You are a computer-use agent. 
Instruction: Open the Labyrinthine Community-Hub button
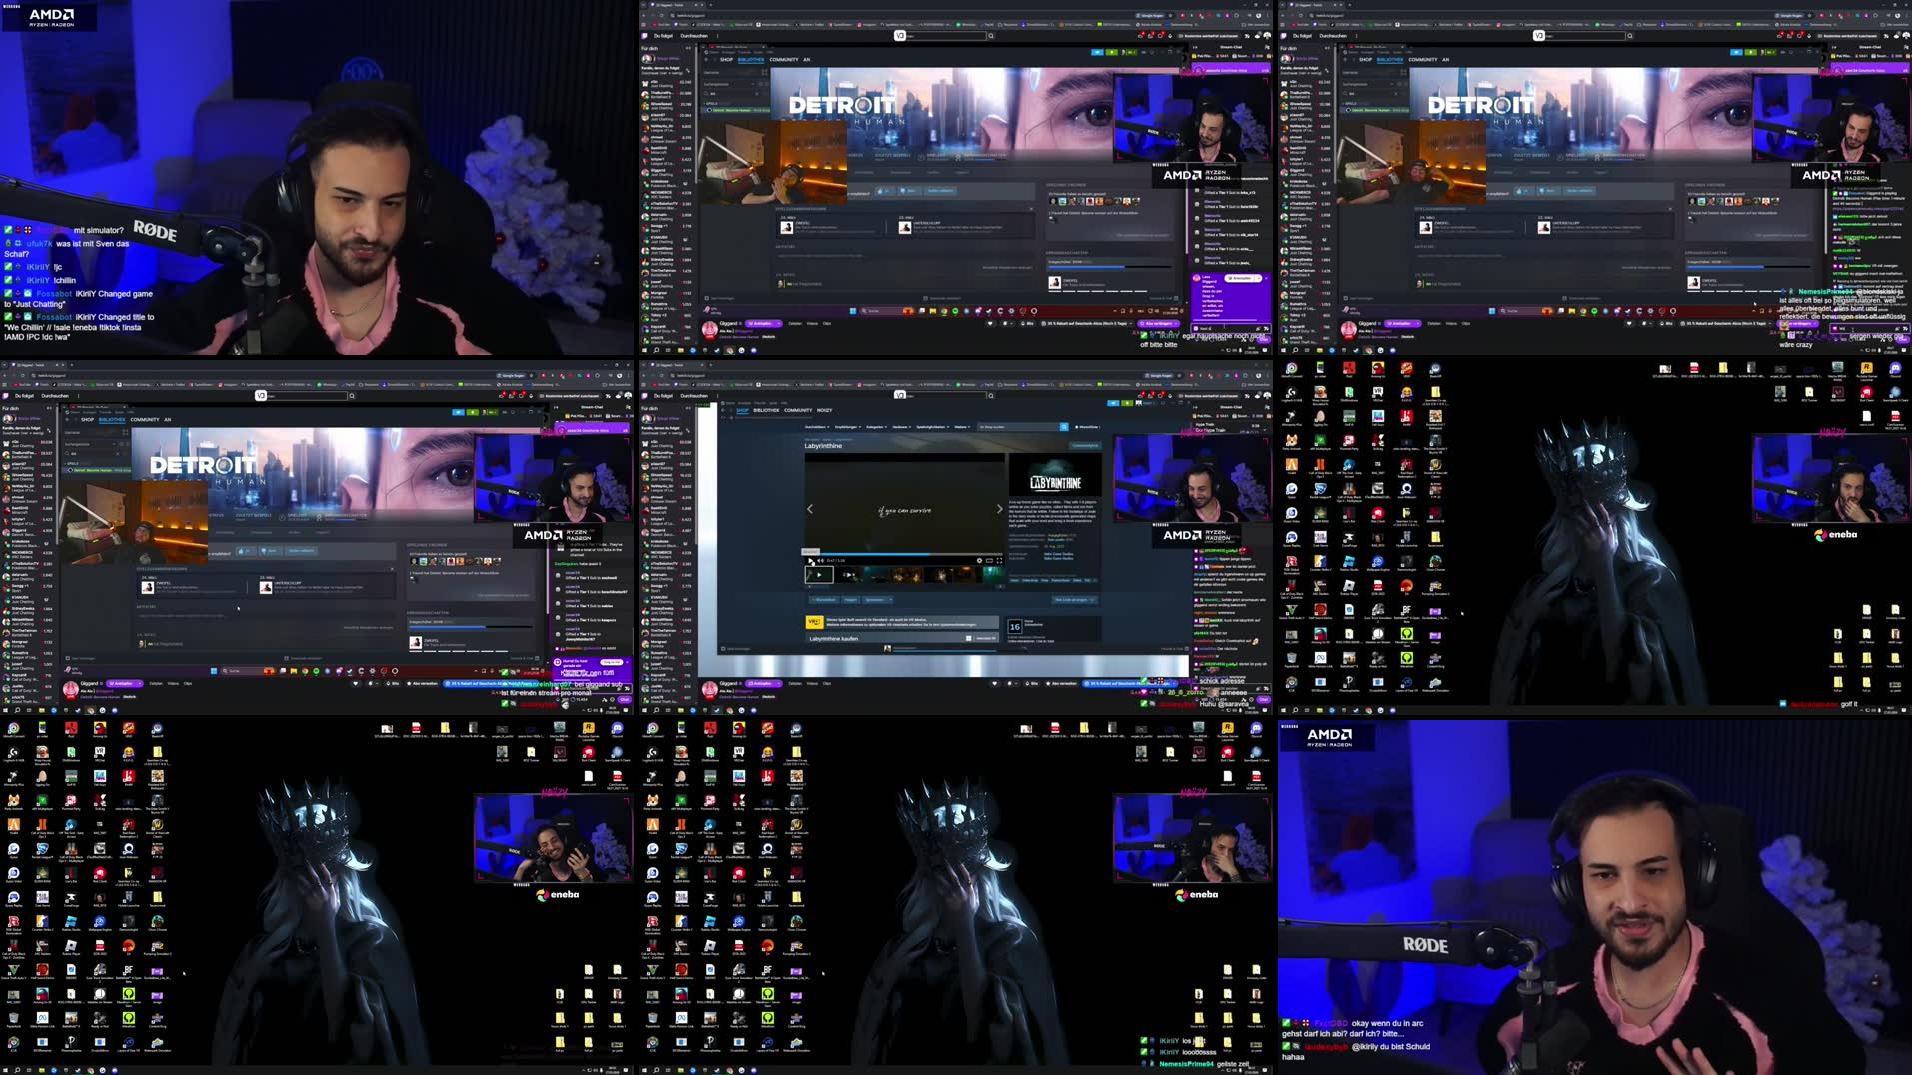[1084, 446]
